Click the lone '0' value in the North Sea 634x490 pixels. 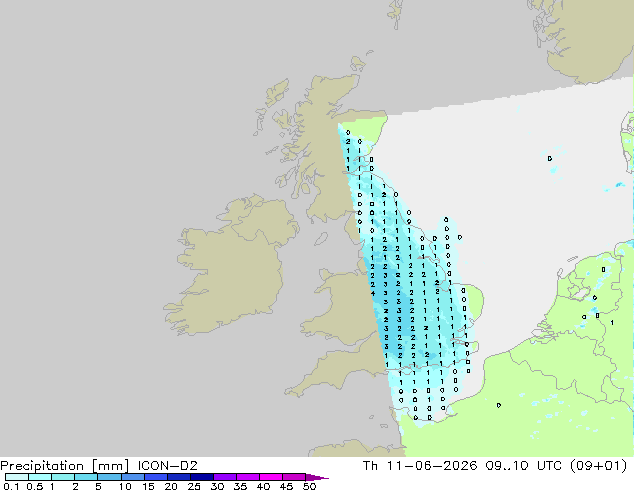pyautogui.click(x=550, y=158)
